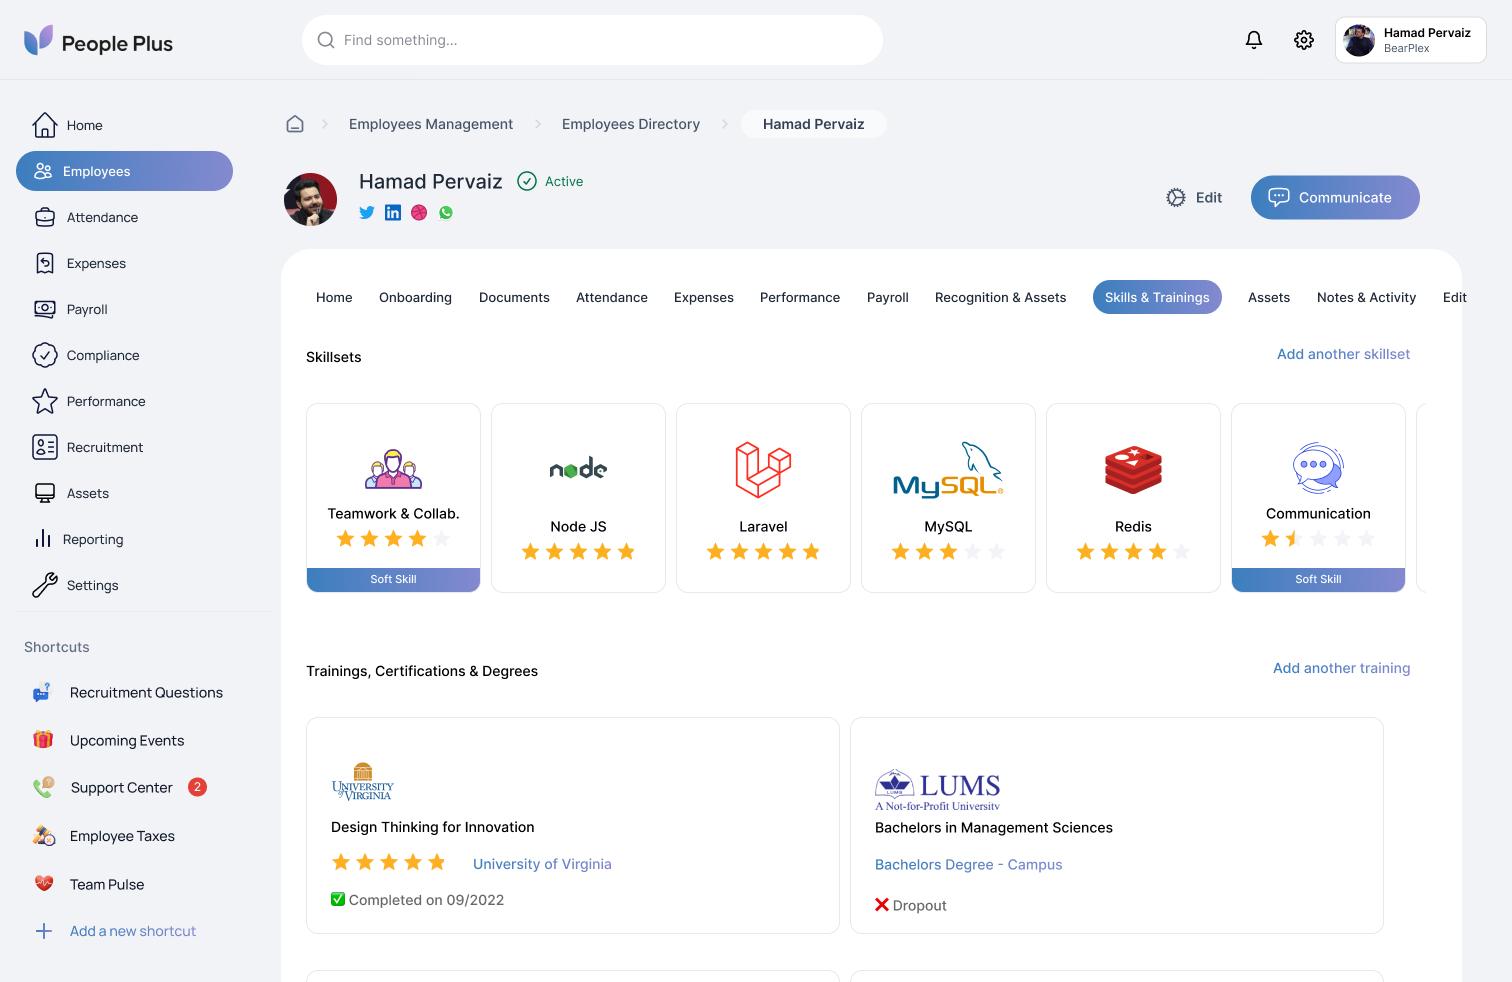Open the University of Virginia link
This screenshot has height=982, width=1512.
tap(542, 864)
